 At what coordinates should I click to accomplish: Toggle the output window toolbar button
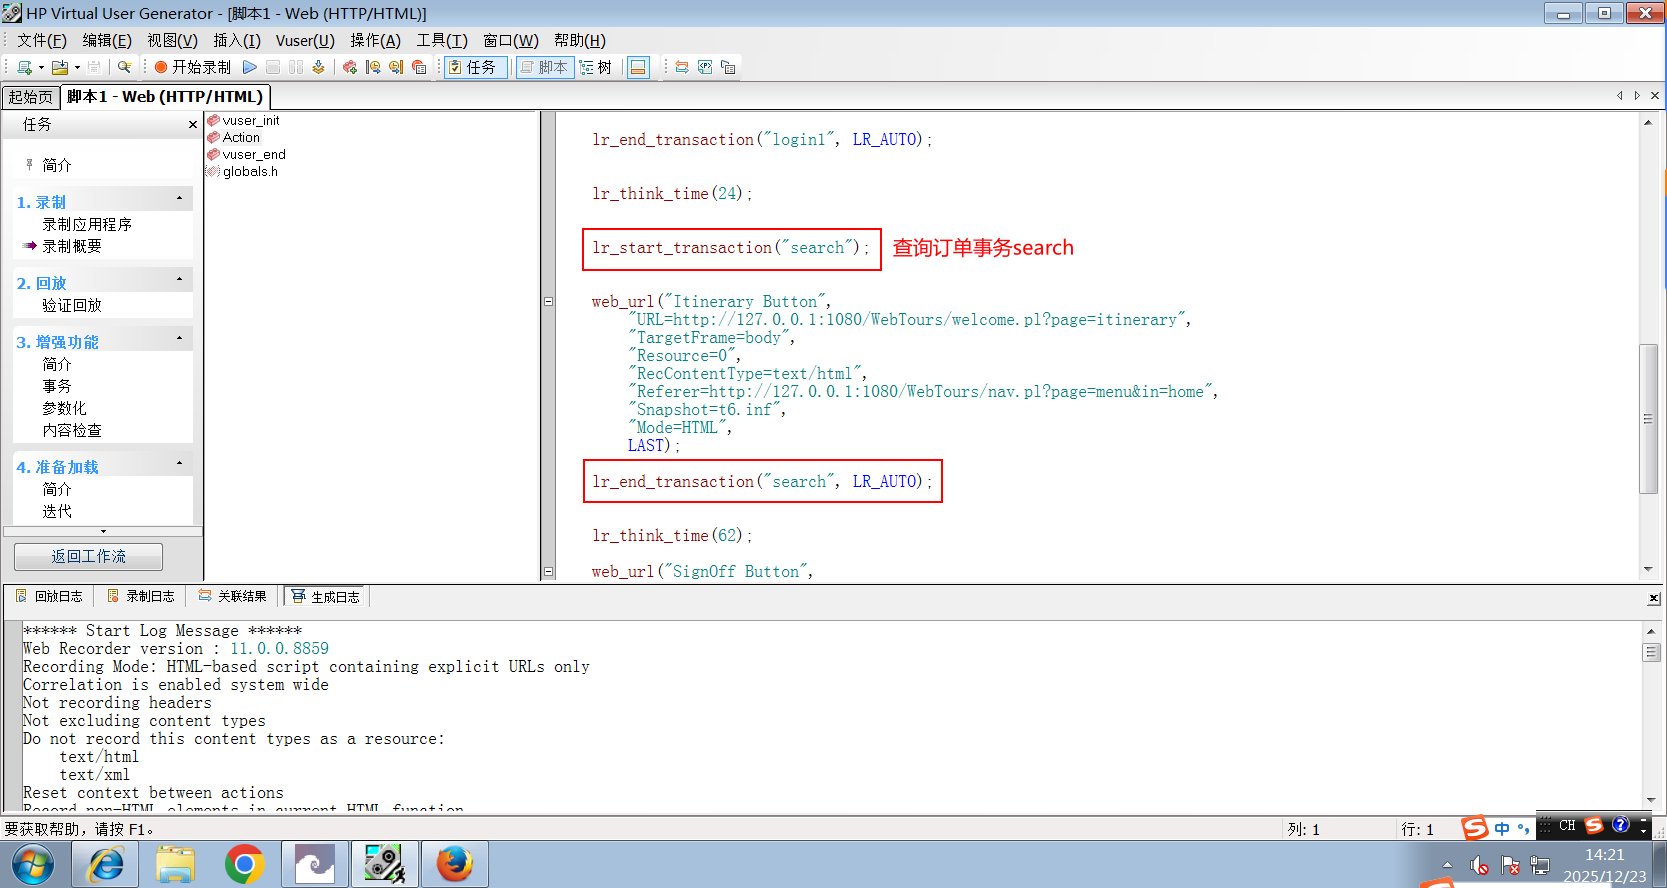click(638, 67)
